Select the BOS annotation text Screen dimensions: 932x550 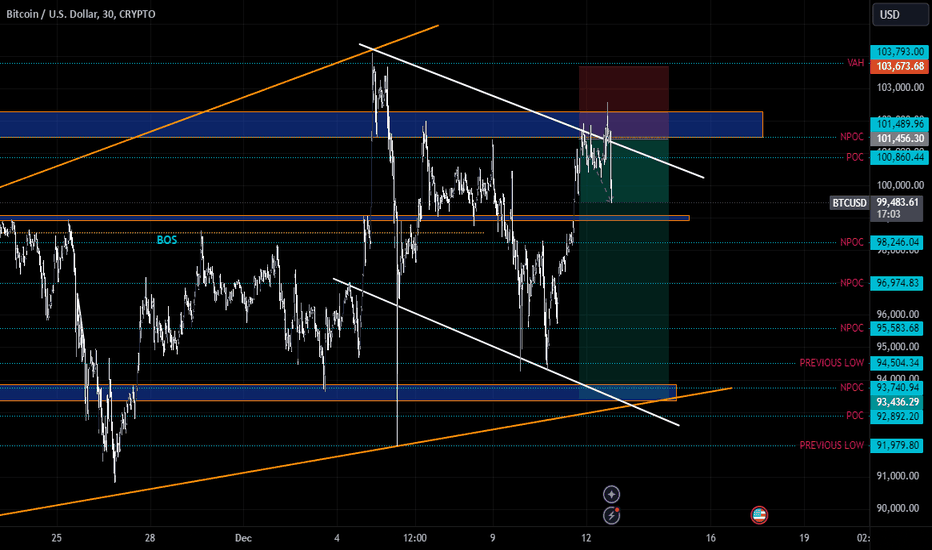(166, 240)
